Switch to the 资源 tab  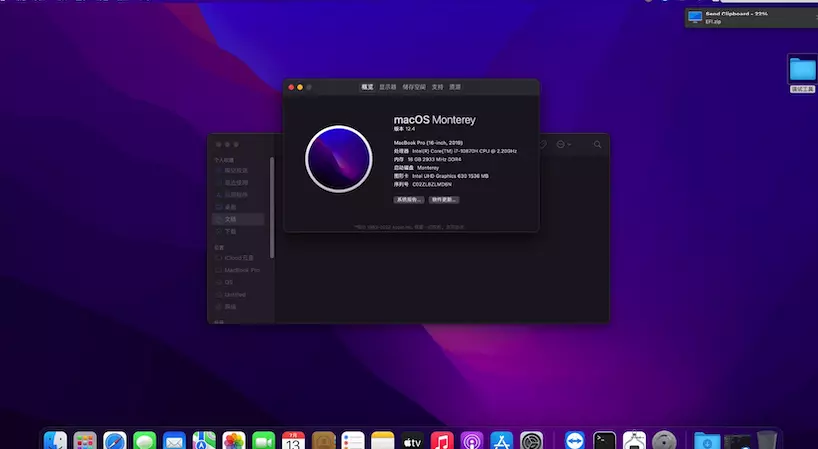click(455, 87)
